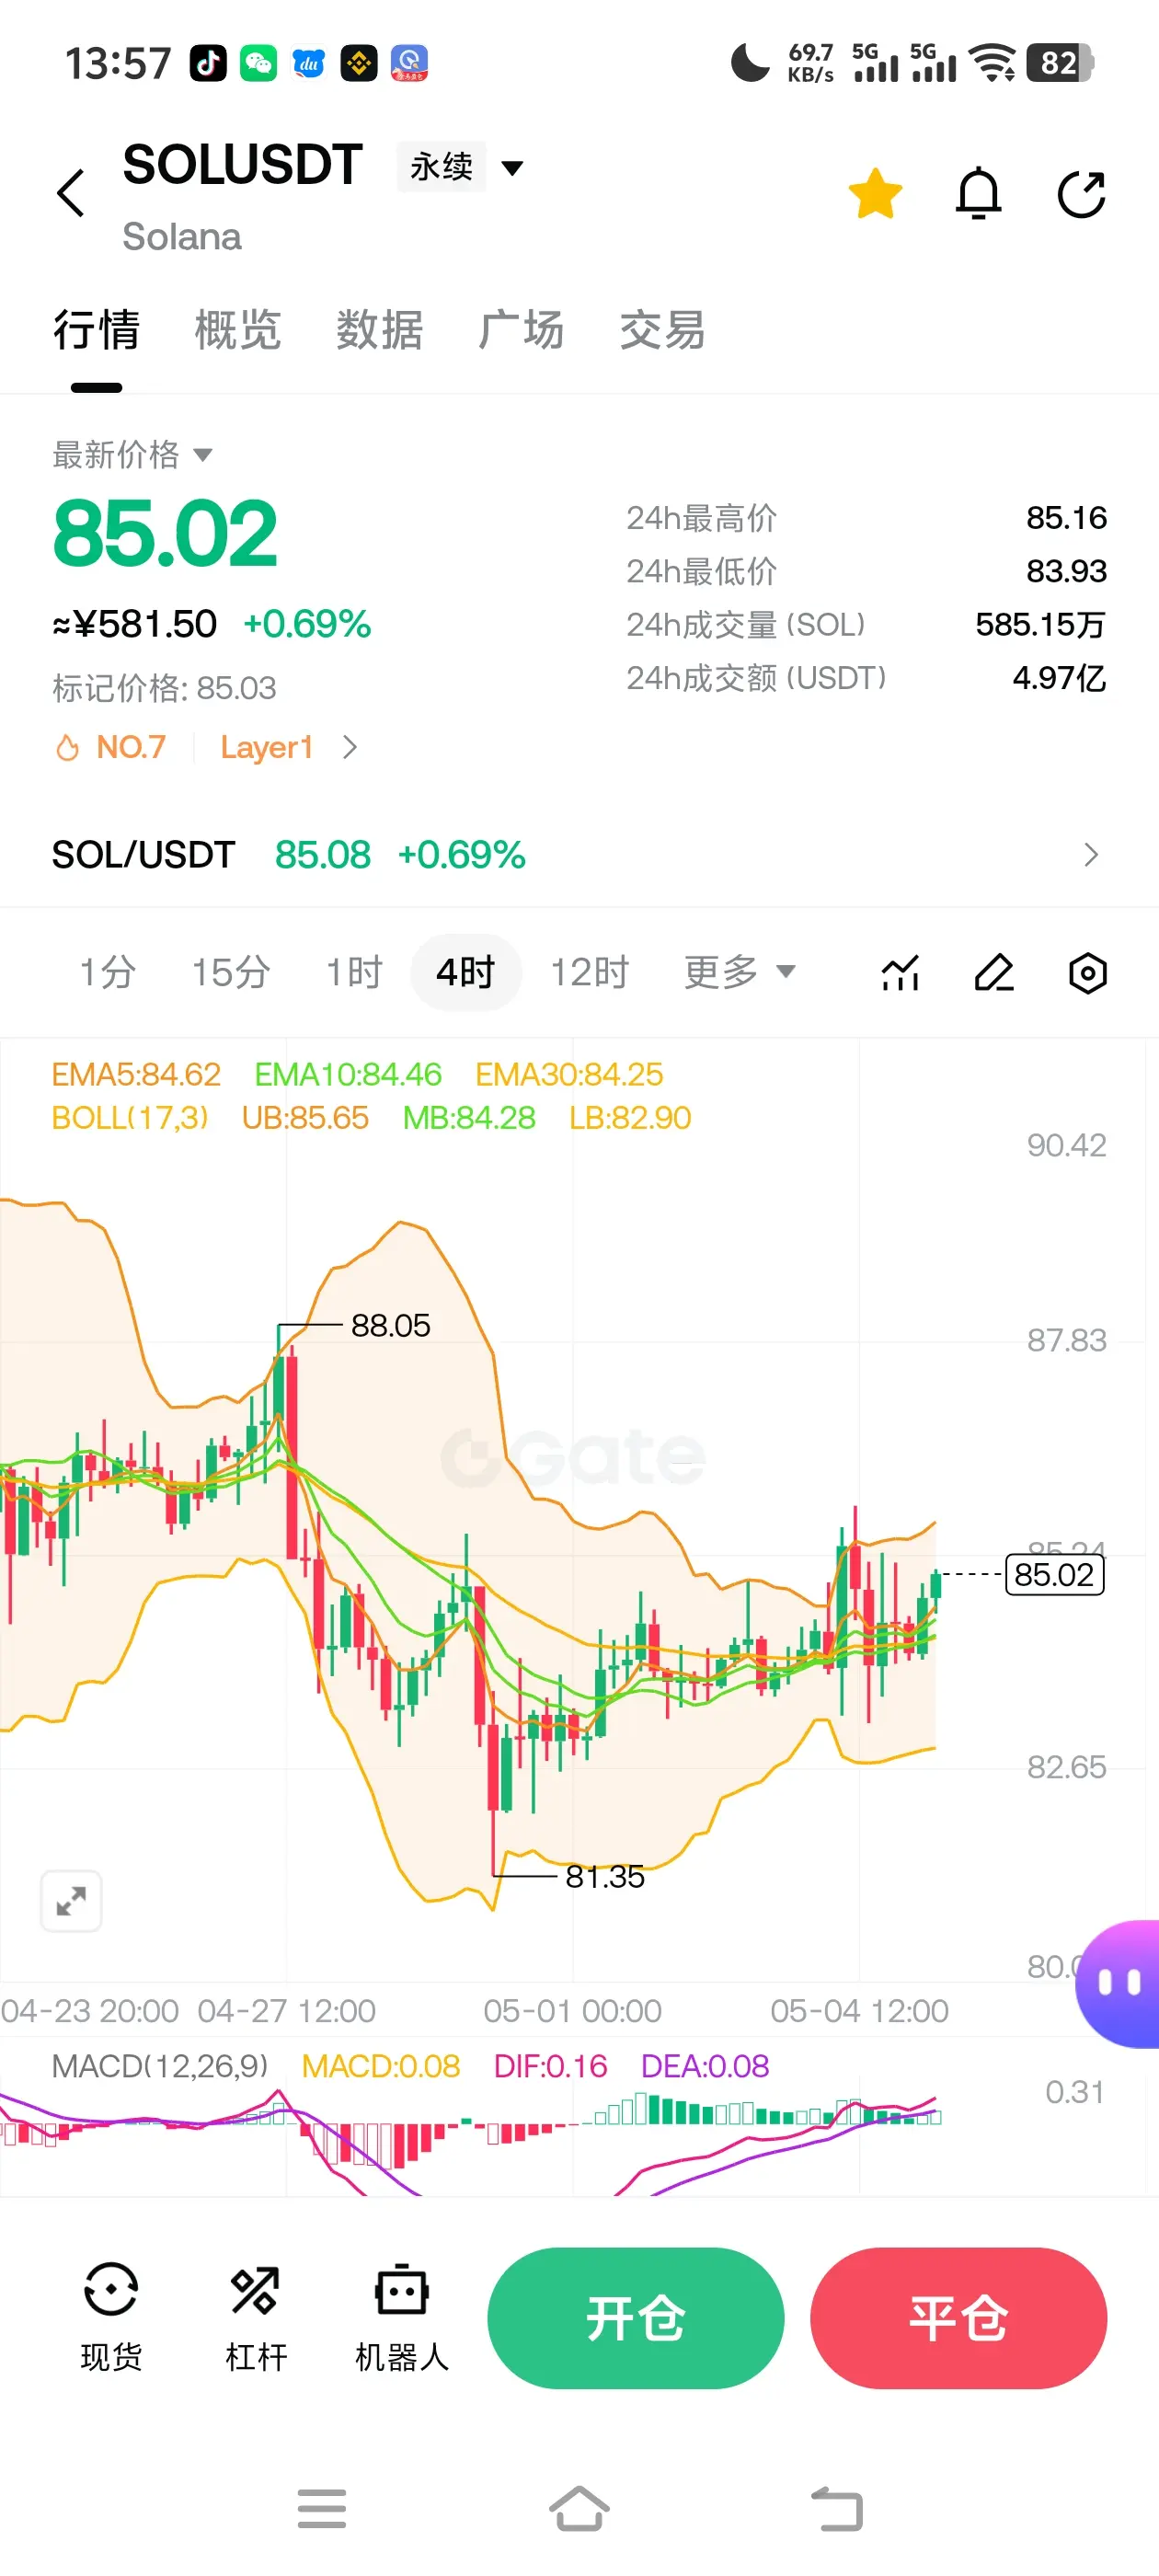This screenshot has height=2576, width=1159.
Task: Open the drawing pencil tool
Action: tap(994, 973)
